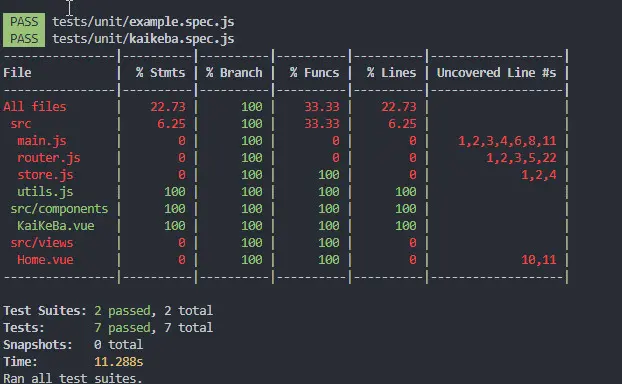Select the % Stmts column header

click(160, 73)
